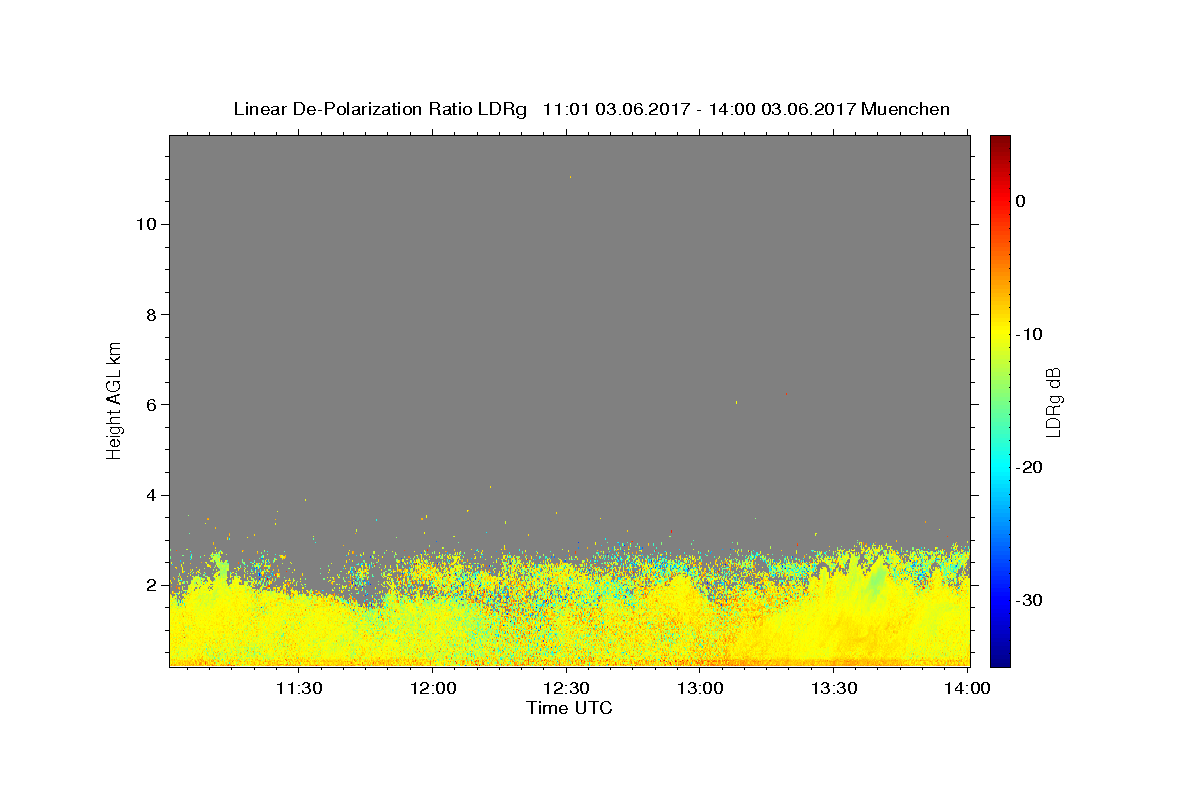Viewport: 1200px width, 800px height.
Task: Click the cyan -20 dB colorbar region
Action: [x=1000, y=466]
